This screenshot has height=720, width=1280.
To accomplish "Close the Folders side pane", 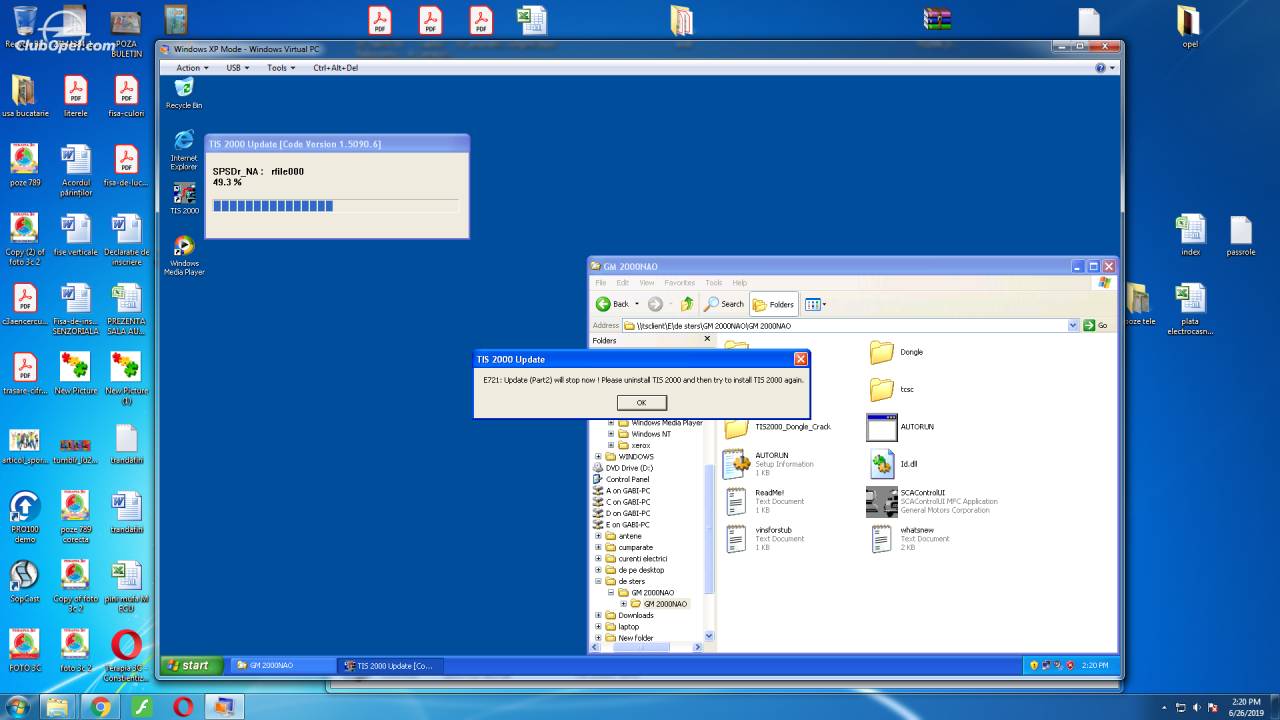I will 707,339.
